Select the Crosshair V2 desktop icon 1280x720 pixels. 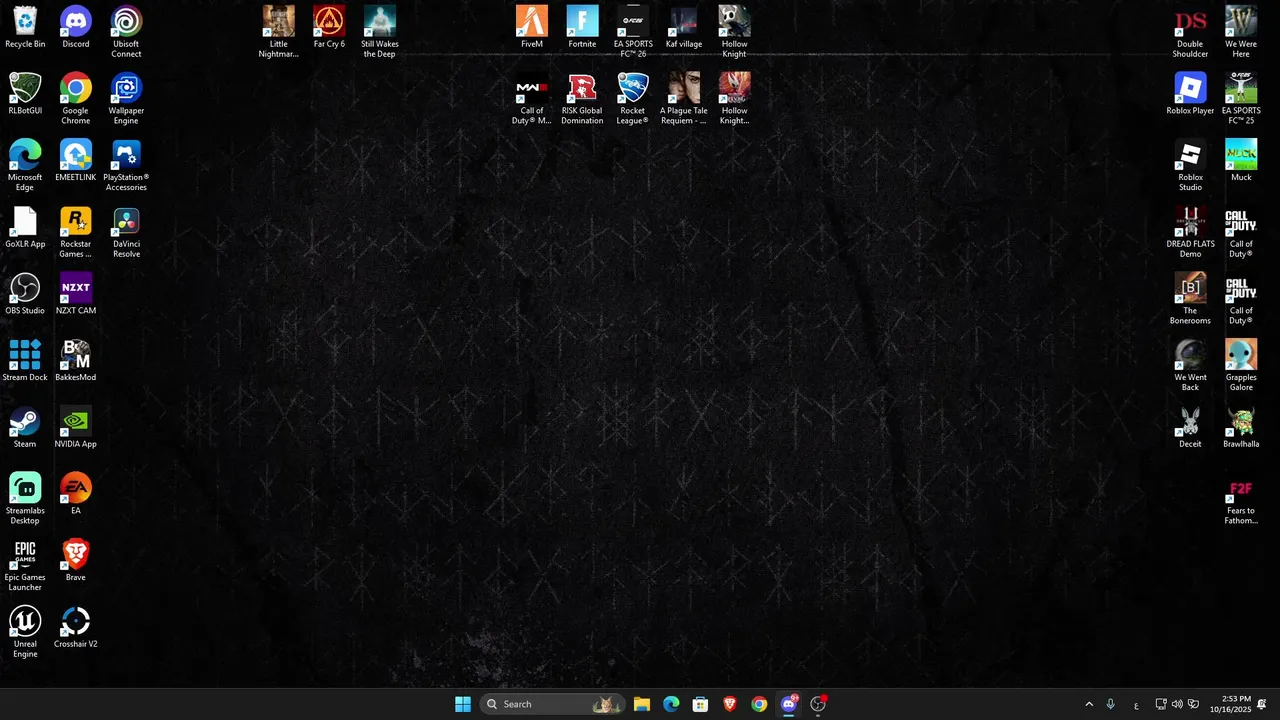76,628
